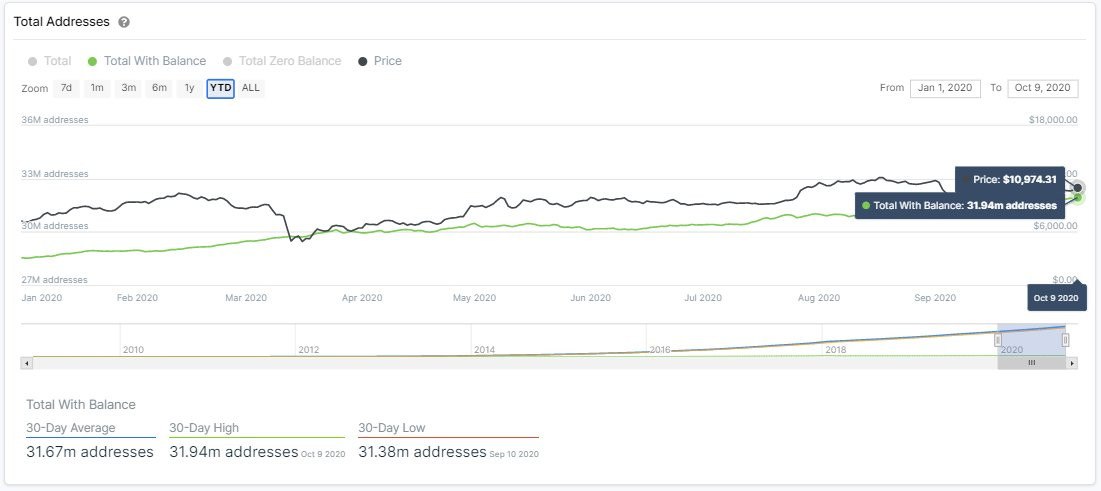Grab the right navigator range handle
The width and height of the screenshot is (1101, 491).
coord(1065,340)
